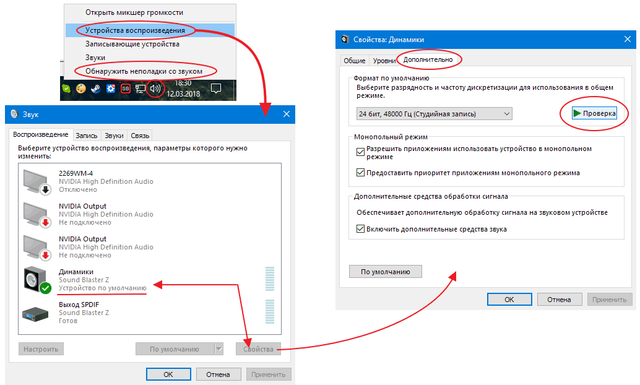The width and height of the screenshot is (640, 385).
Task: Switch to the Связь tab
Action: (140, 136)
